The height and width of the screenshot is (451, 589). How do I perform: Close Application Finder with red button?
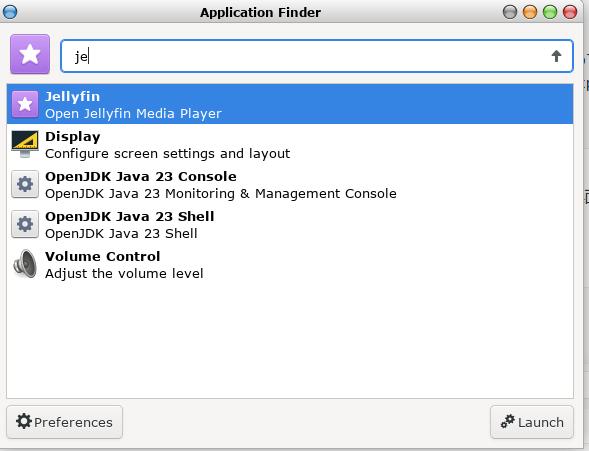click(x=570, y=12)
